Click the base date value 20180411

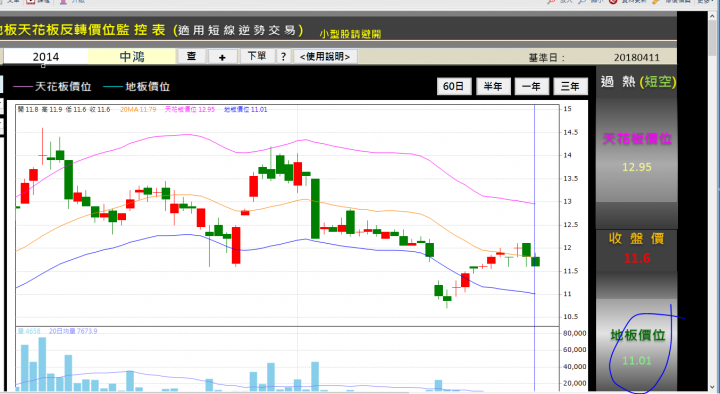click(636, 57)
